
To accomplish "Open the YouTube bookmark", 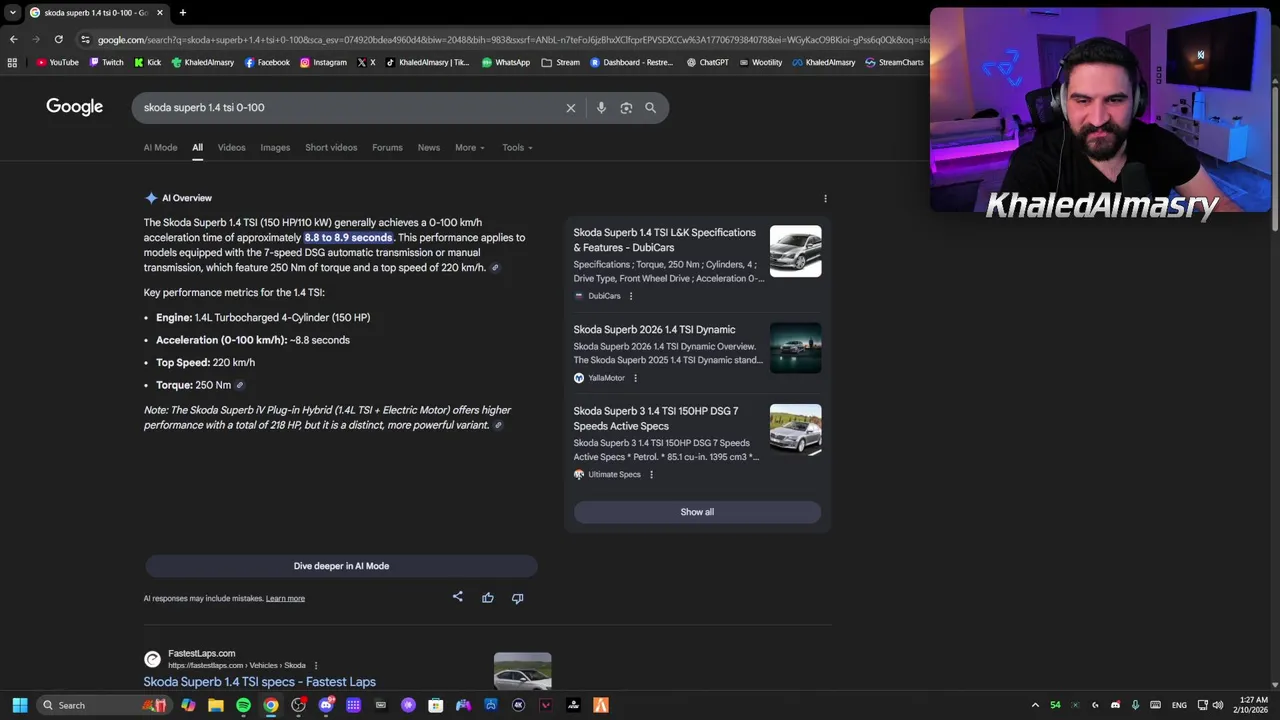I will [x=57, y=62].
